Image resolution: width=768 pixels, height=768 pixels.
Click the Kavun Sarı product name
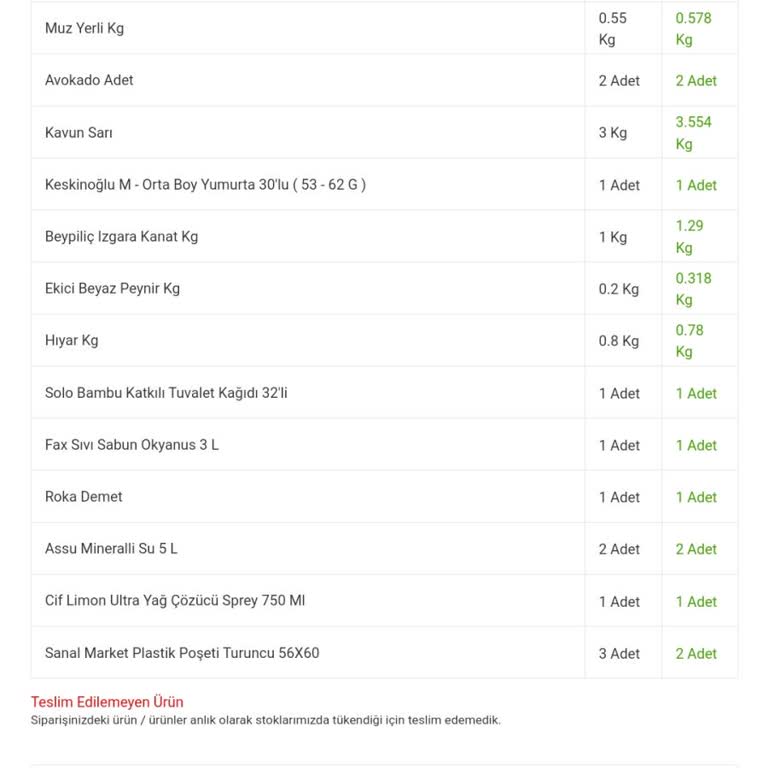pyautogui.click(x=79, y=132)
